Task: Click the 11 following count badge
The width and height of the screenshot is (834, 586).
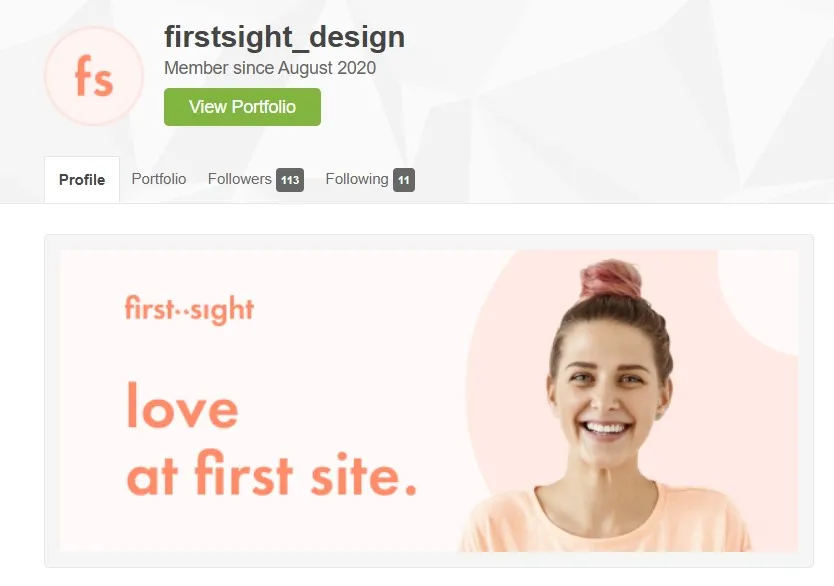Action: 404,180
